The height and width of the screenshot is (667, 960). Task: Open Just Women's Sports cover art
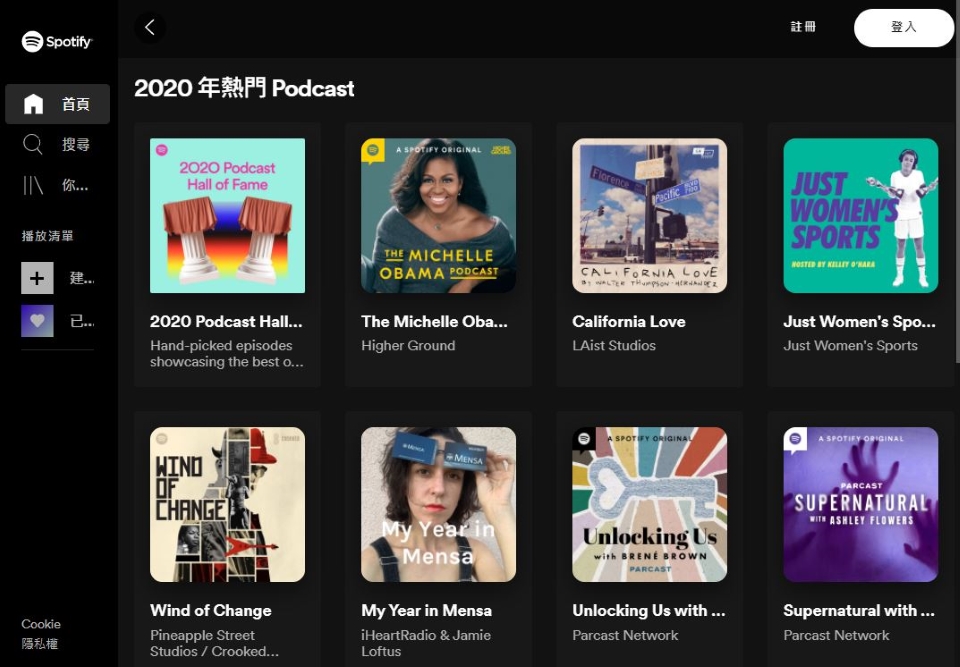[x=861, y=216]
